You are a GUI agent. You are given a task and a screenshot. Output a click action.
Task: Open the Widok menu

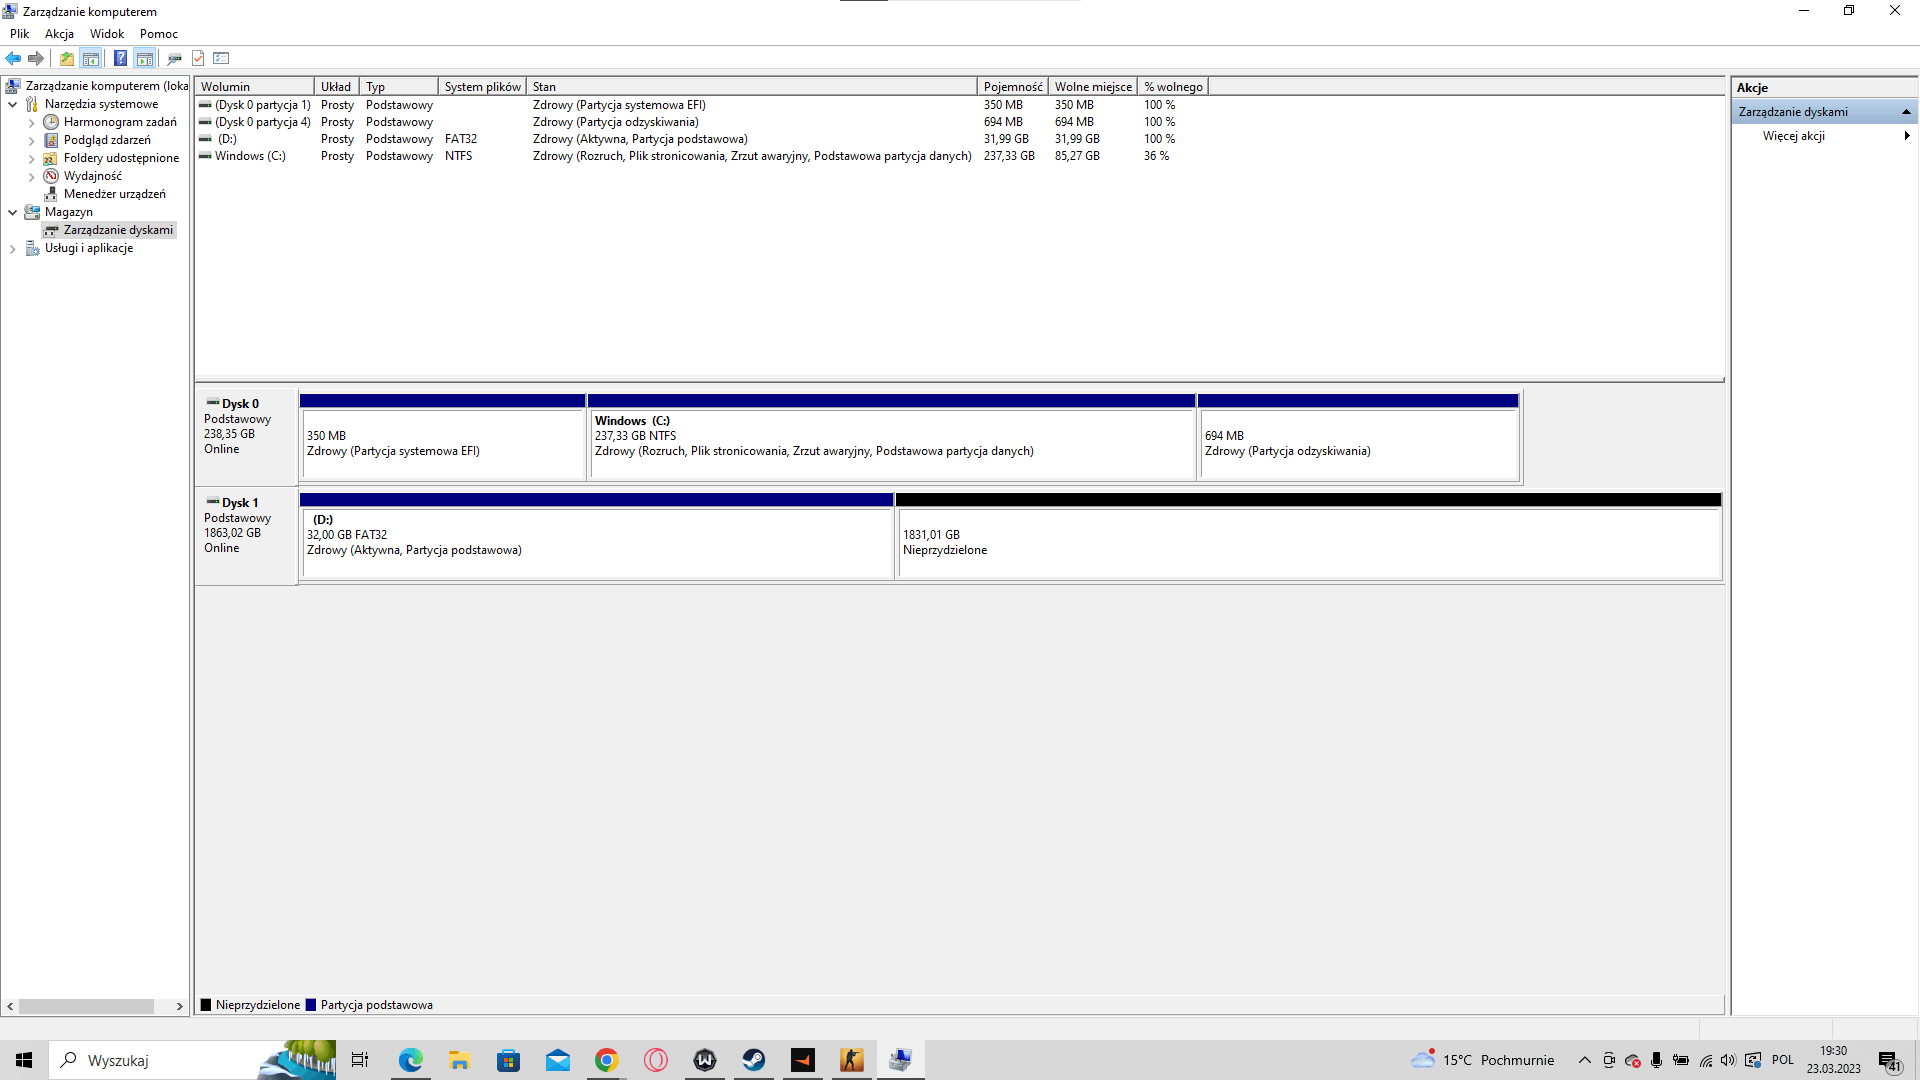point(107,33)
